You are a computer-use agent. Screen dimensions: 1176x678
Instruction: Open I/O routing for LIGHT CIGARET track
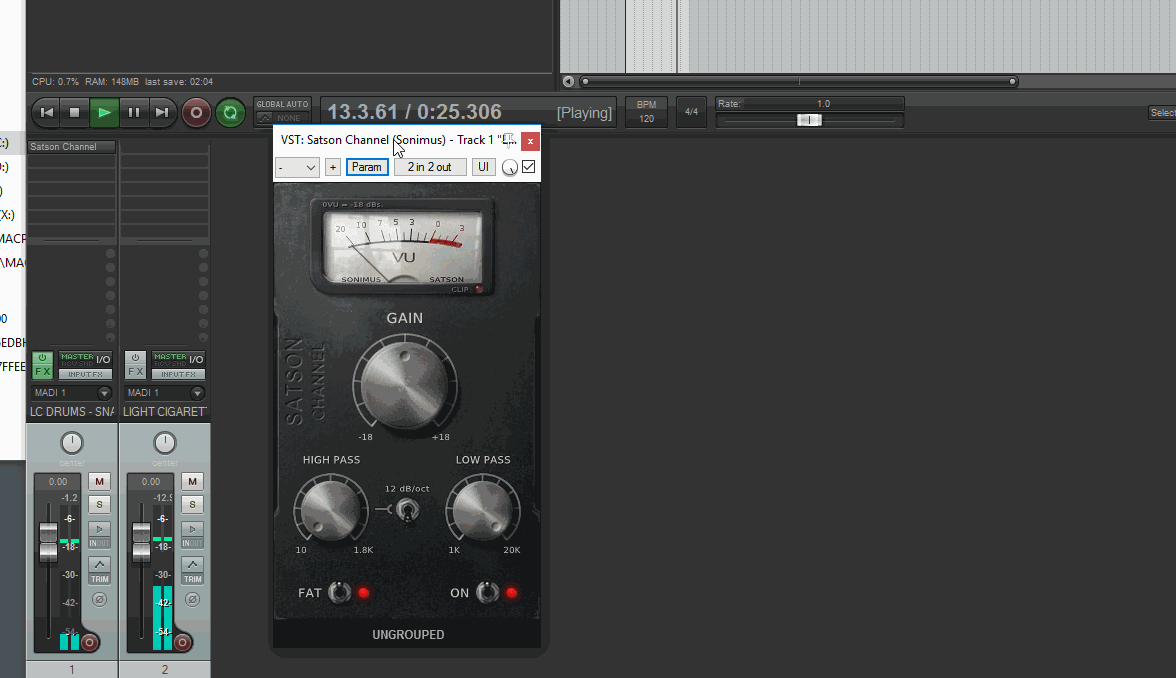pos(196,359)
